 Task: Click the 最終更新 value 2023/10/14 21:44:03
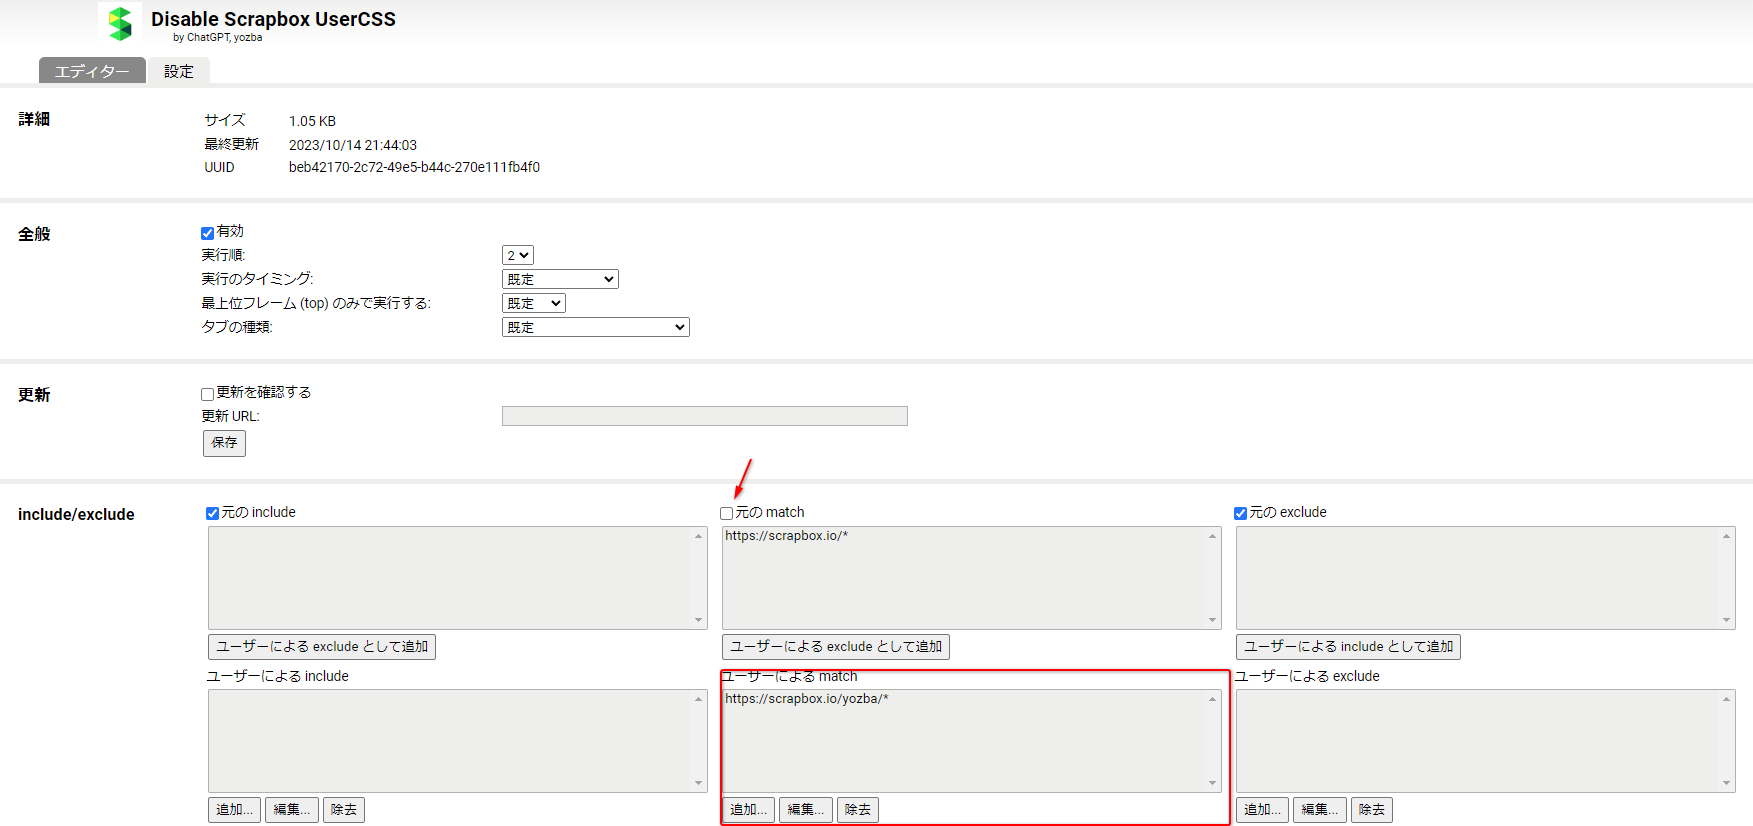point(353,145)
